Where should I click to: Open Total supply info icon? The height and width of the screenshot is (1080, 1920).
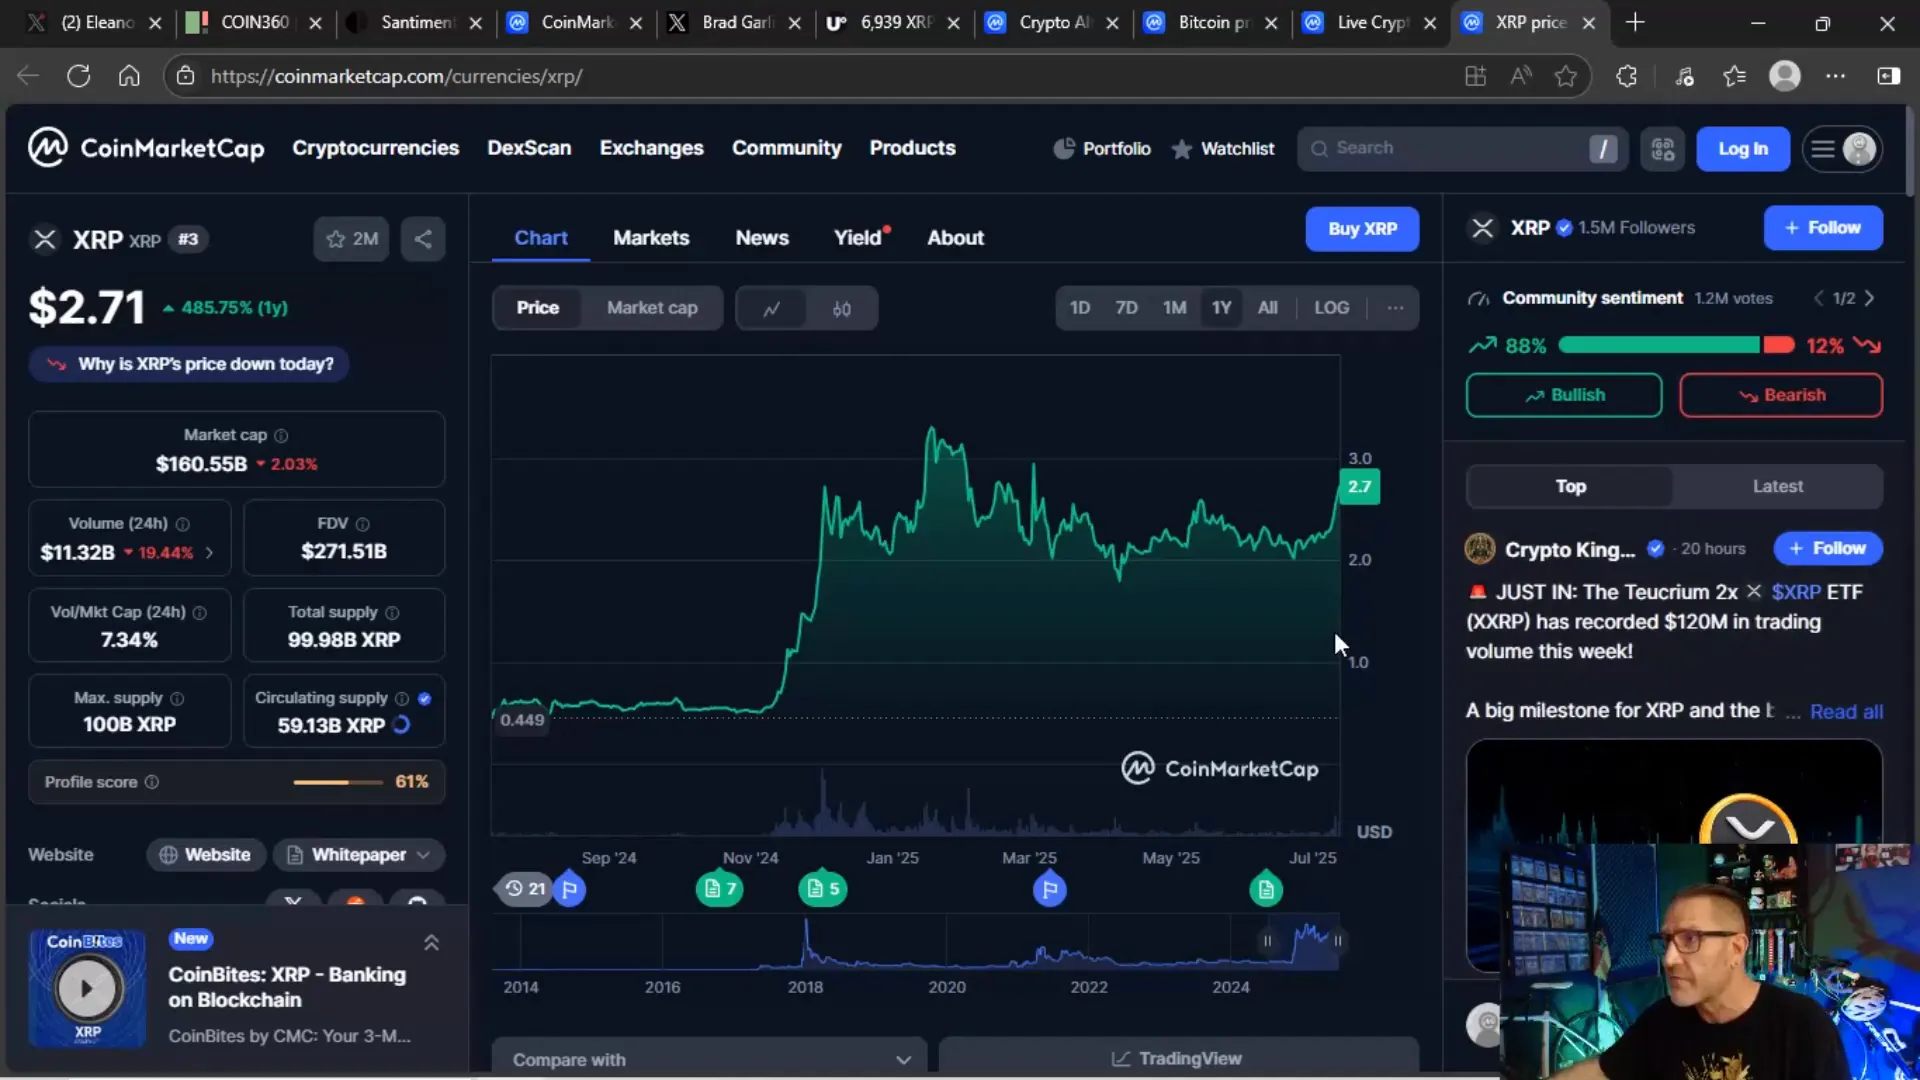[392, 612]
